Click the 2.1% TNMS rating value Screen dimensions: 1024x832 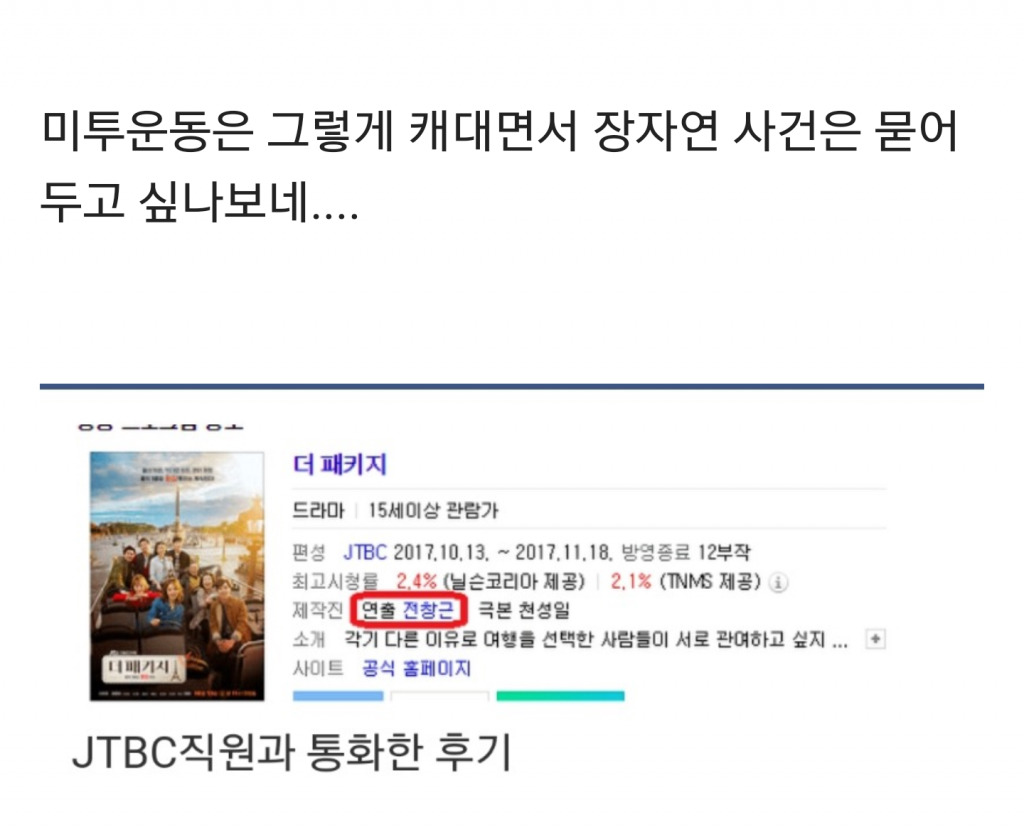click(x=631, y=581)
